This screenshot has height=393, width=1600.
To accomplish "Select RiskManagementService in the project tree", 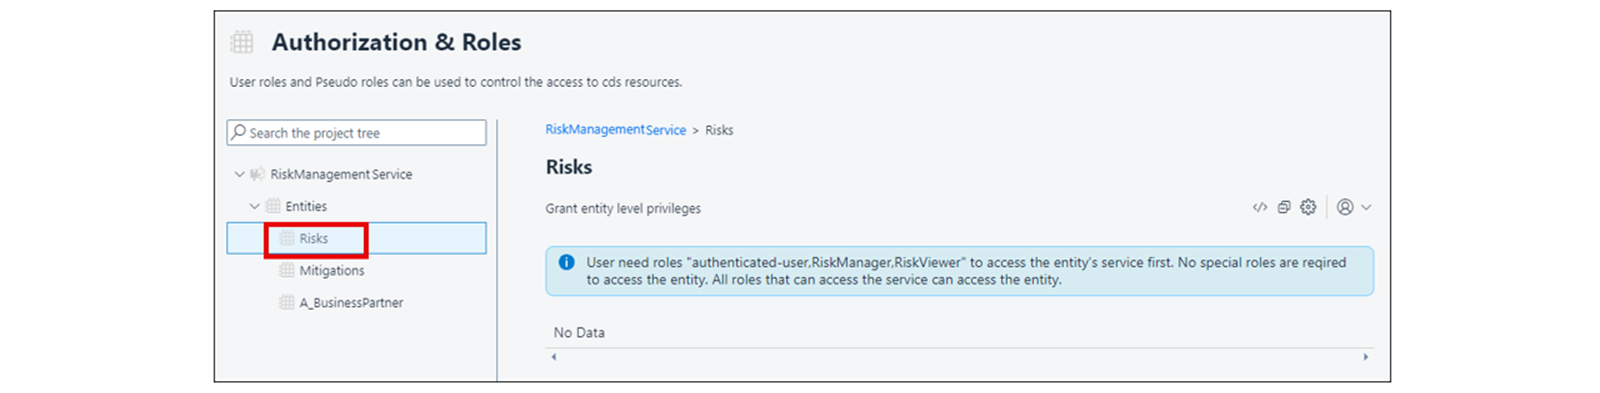I will (341, 174).
